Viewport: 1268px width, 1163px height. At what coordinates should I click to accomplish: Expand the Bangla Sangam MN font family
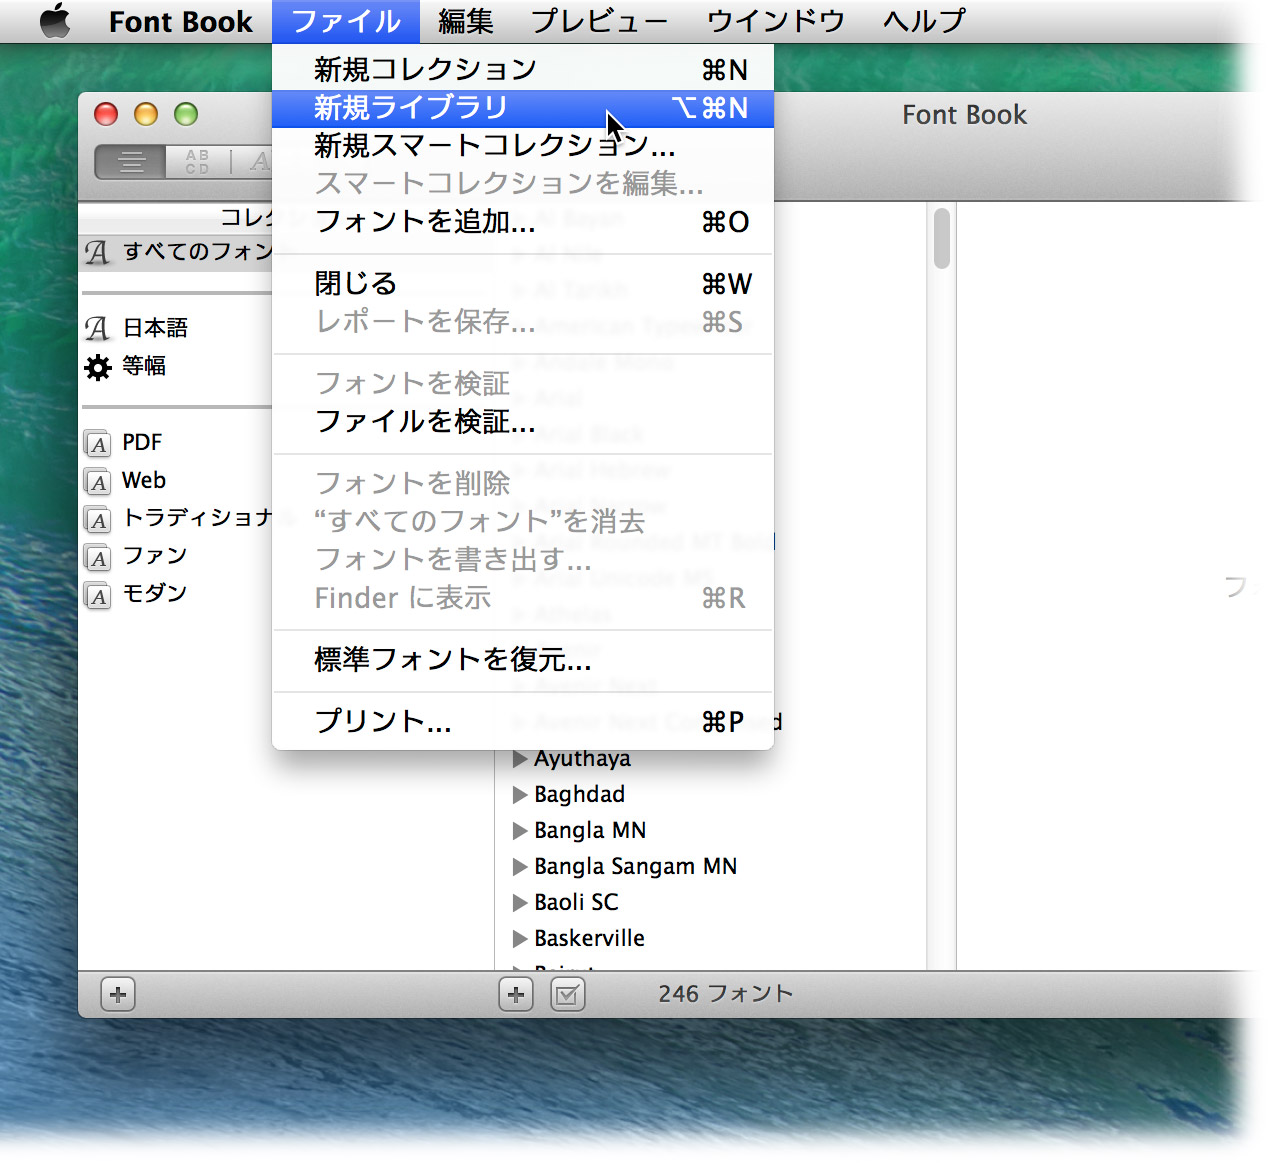[x=520, y=867]
